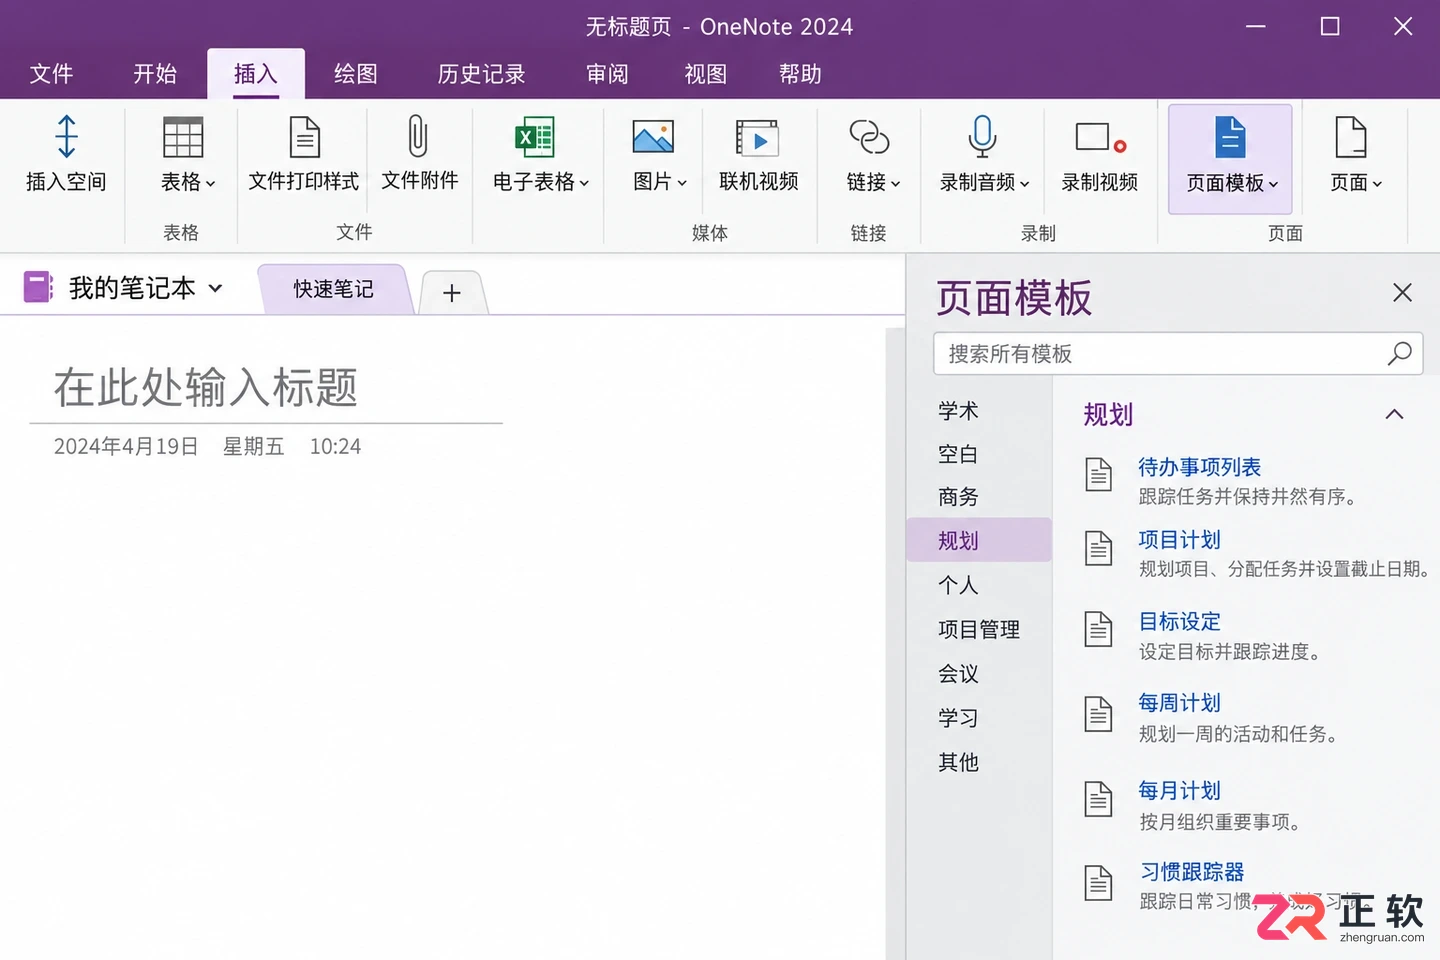1440x960 pixels.
Task: Click document icon beside 目标设定
Action: coord(1099,629)
